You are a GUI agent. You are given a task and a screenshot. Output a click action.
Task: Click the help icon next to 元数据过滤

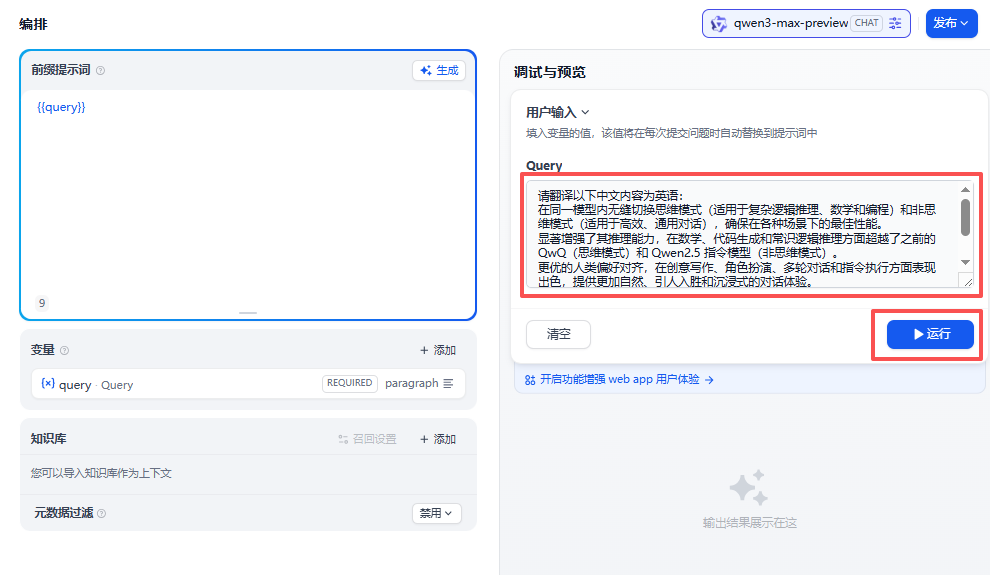(x=102, y=513)
